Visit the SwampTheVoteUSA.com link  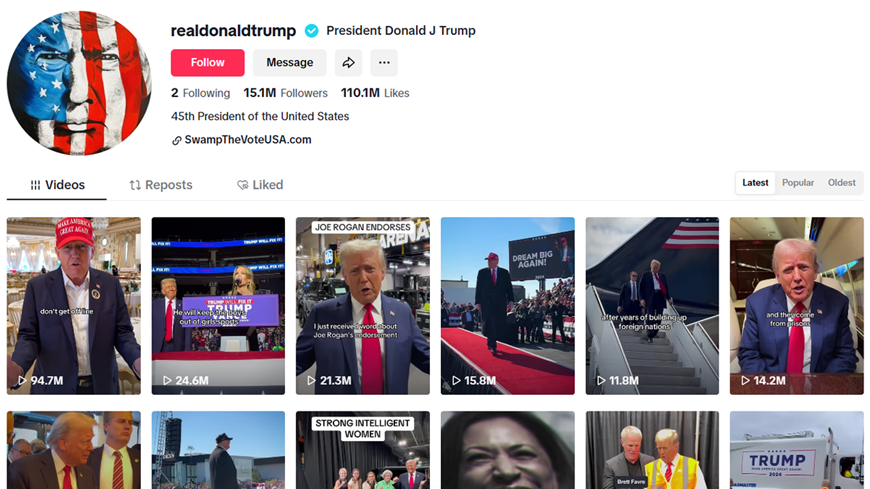[x=247, y=140]
